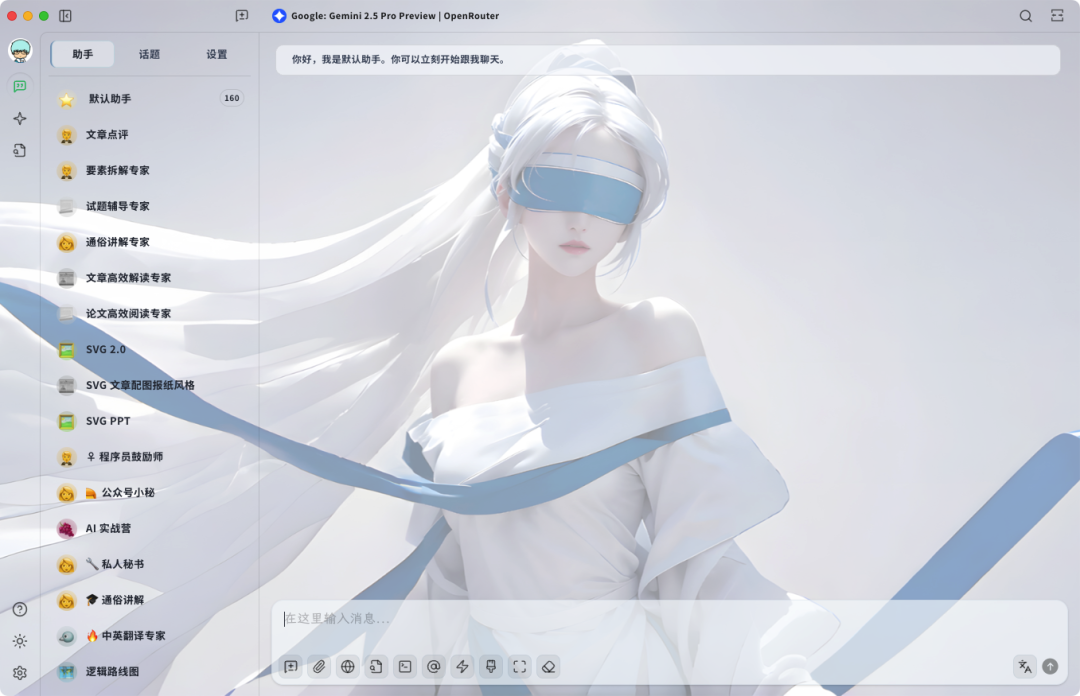Open the knowledge base document icon
This screenshot has height=696, width=1080.
[x=376, y=666]
